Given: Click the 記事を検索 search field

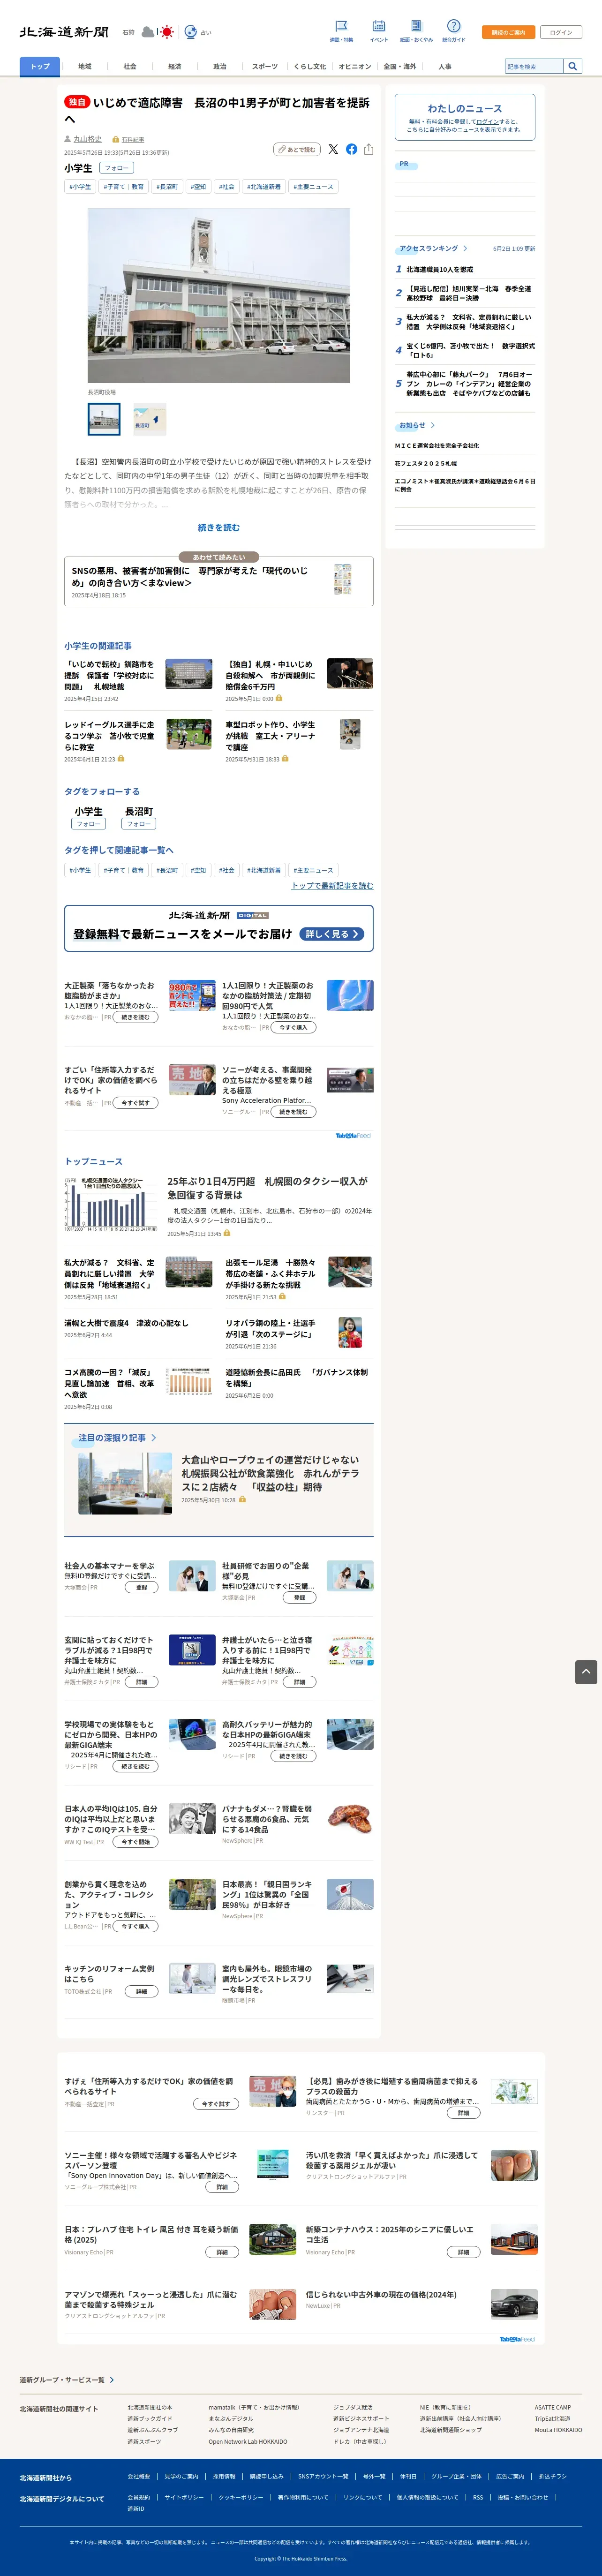Looking at the screenshot, I should click(x=534, y=66).
